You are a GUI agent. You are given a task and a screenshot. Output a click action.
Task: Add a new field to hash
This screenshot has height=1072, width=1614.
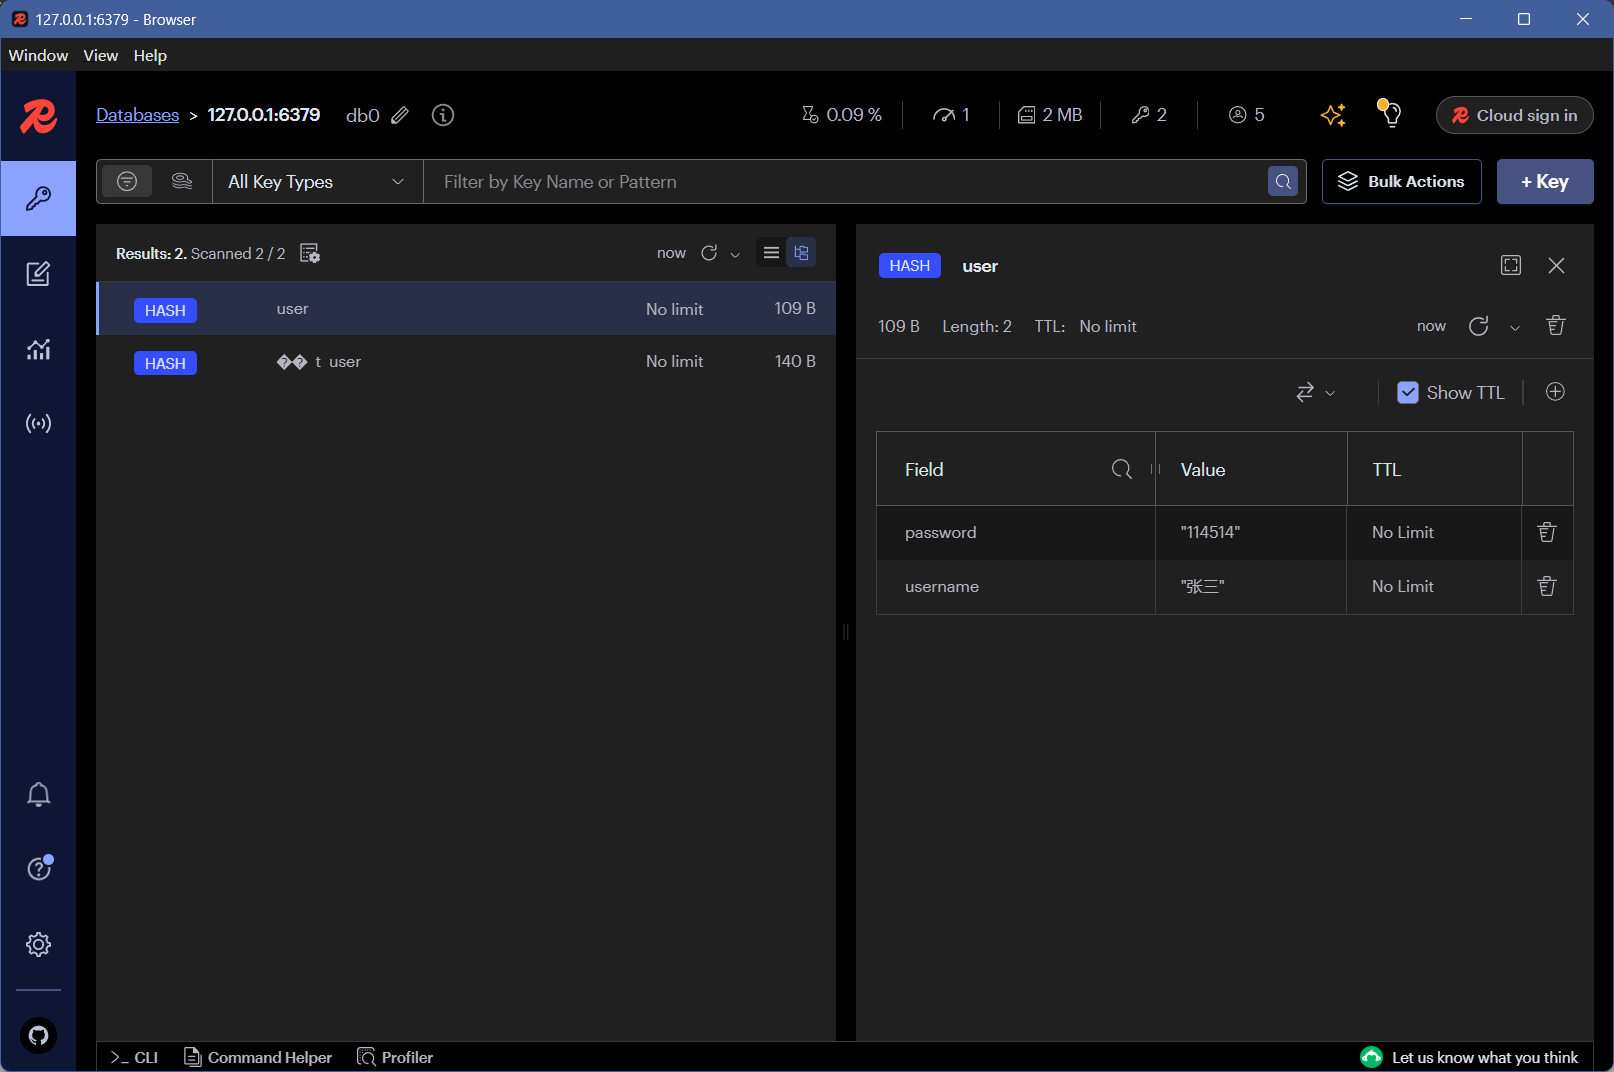click(x=1555, y=392)
